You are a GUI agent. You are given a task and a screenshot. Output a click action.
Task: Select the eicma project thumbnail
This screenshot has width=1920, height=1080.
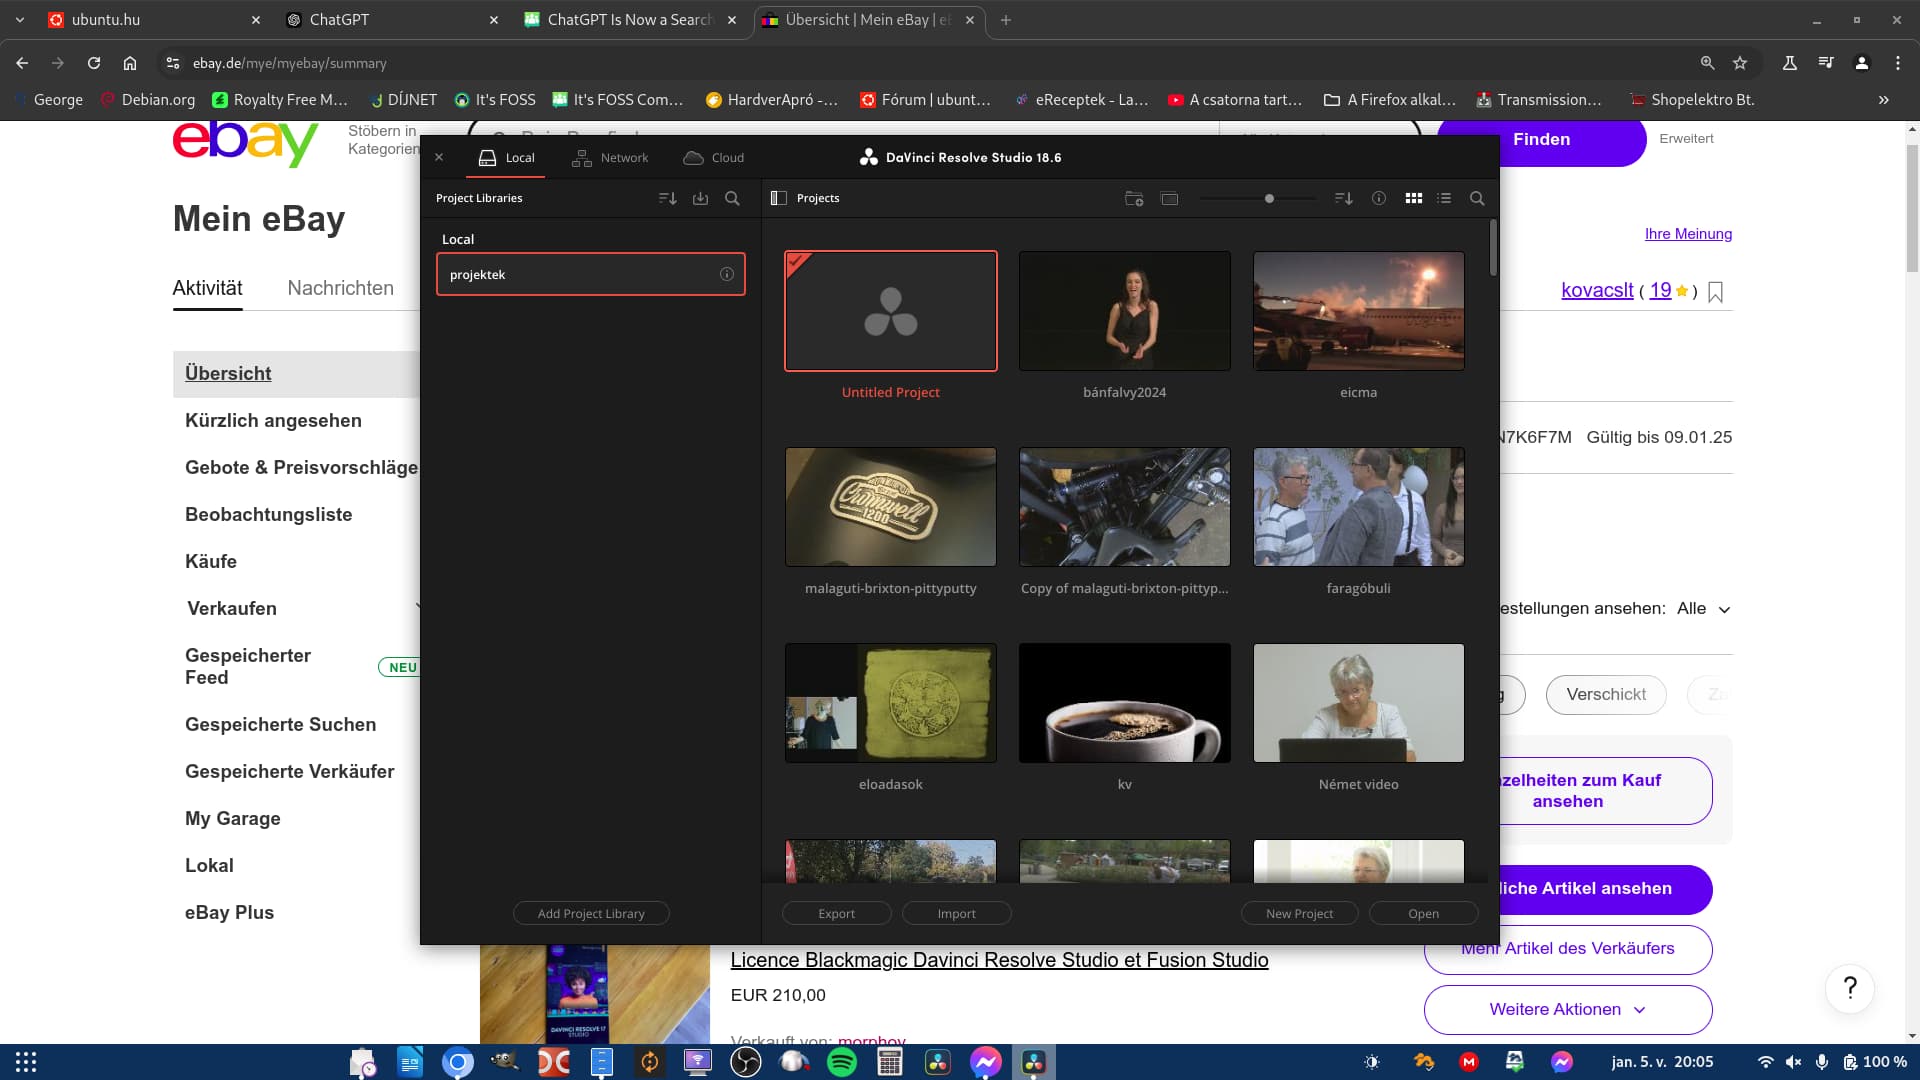coord(1359,311)
